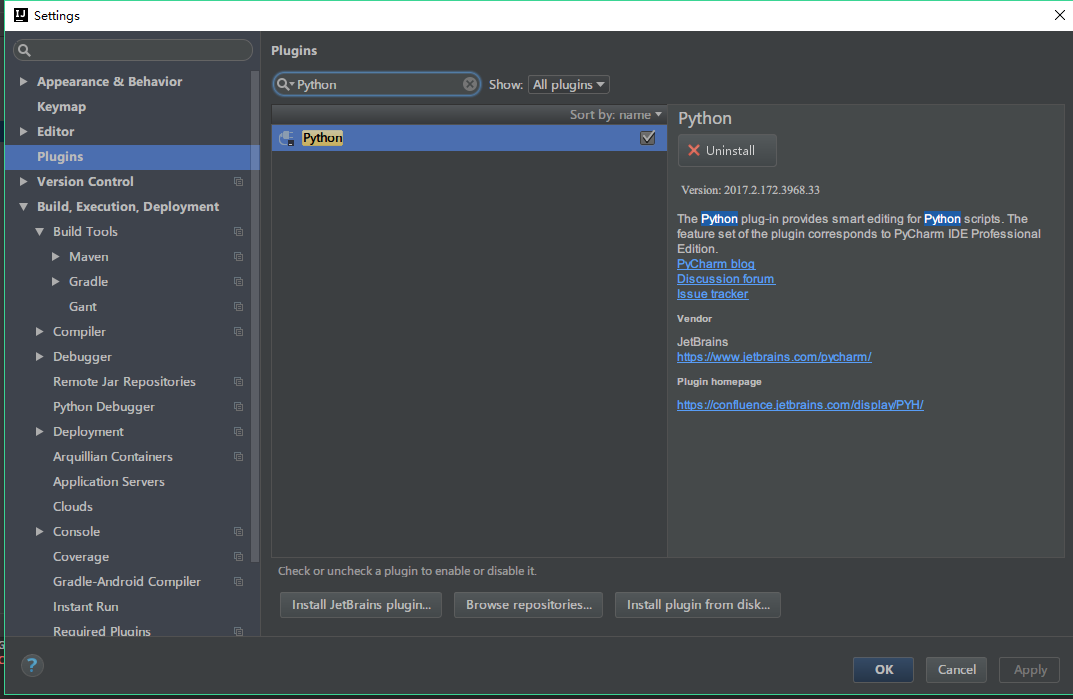Click the project-level icon beside Gant
1073x699 pixels.
238,307
